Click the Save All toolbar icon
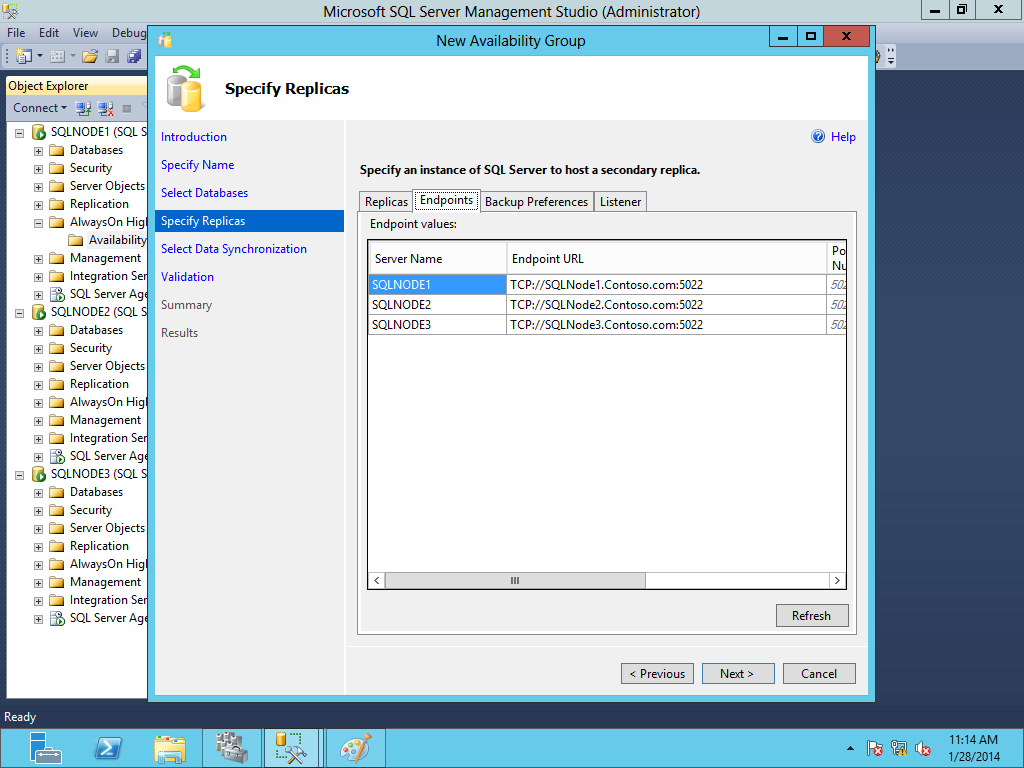 (x=134, y=56)
